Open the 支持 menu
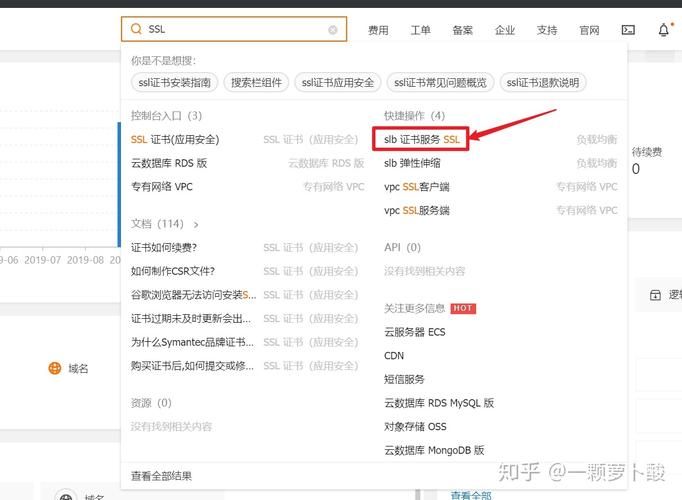Screen dimensions: 682x500 [x=547, y=30]
